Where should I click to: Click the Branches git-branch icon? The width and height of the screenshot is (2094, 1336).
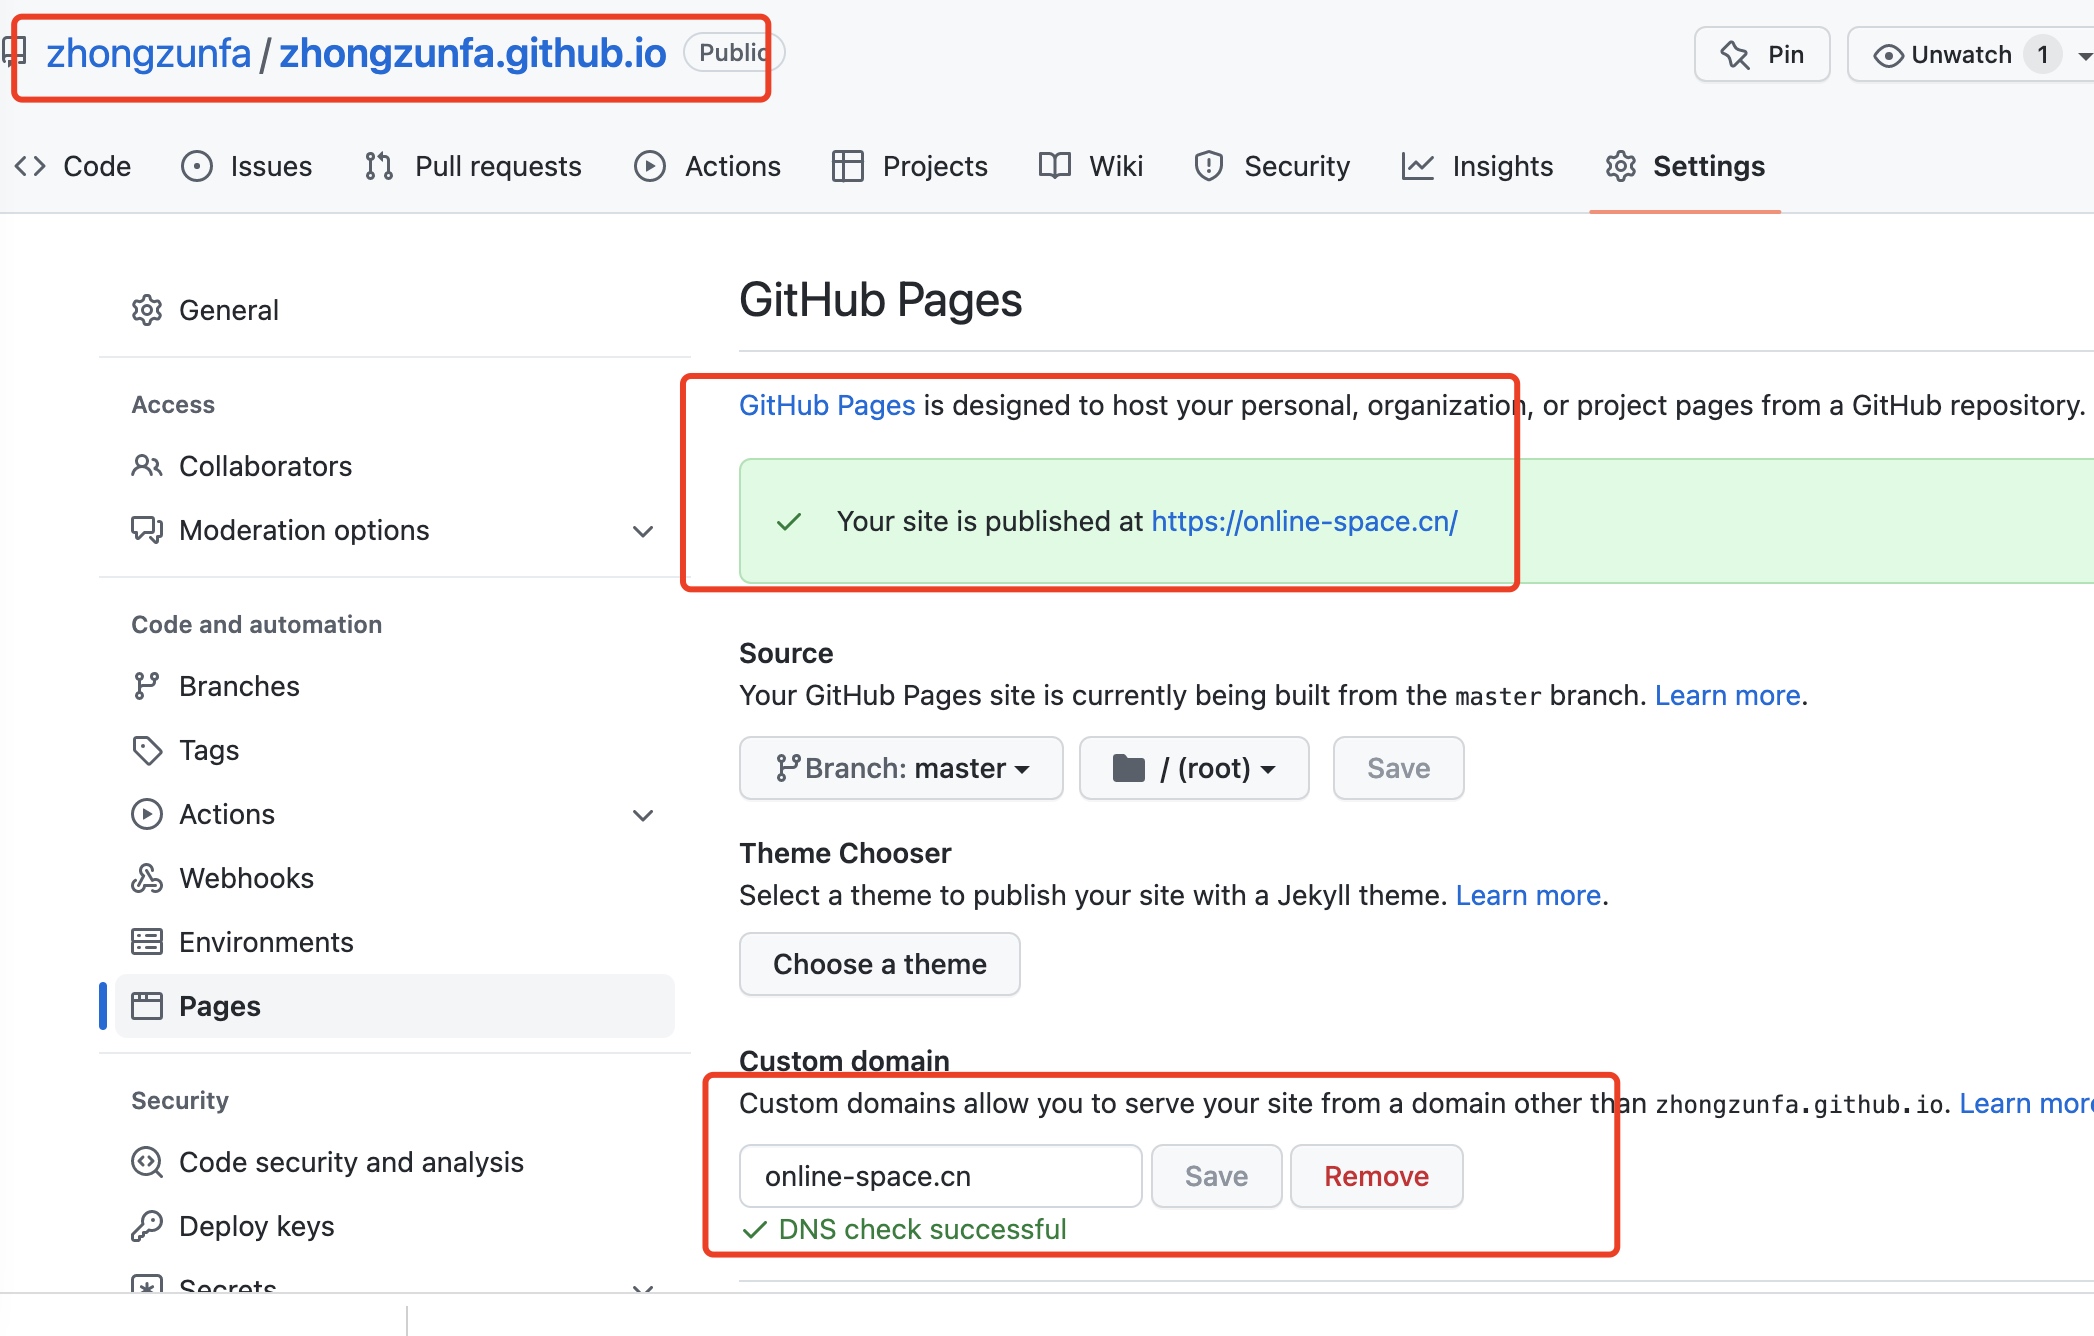[147, 686]
